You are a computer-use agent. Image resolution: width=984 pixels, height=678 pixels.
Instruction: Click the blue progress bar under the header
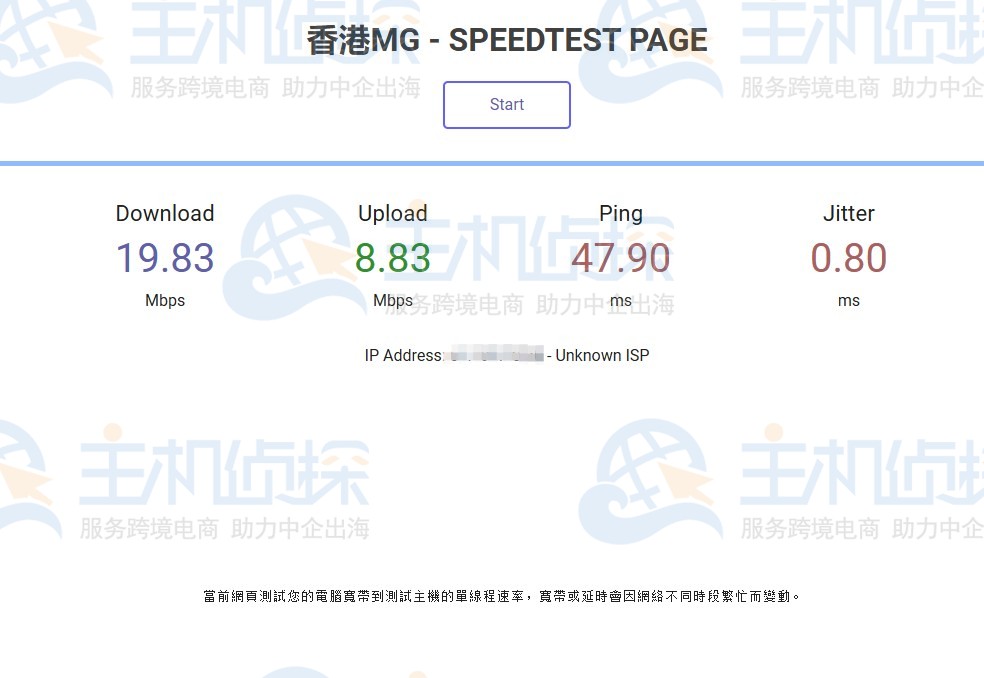pos(492,157)
